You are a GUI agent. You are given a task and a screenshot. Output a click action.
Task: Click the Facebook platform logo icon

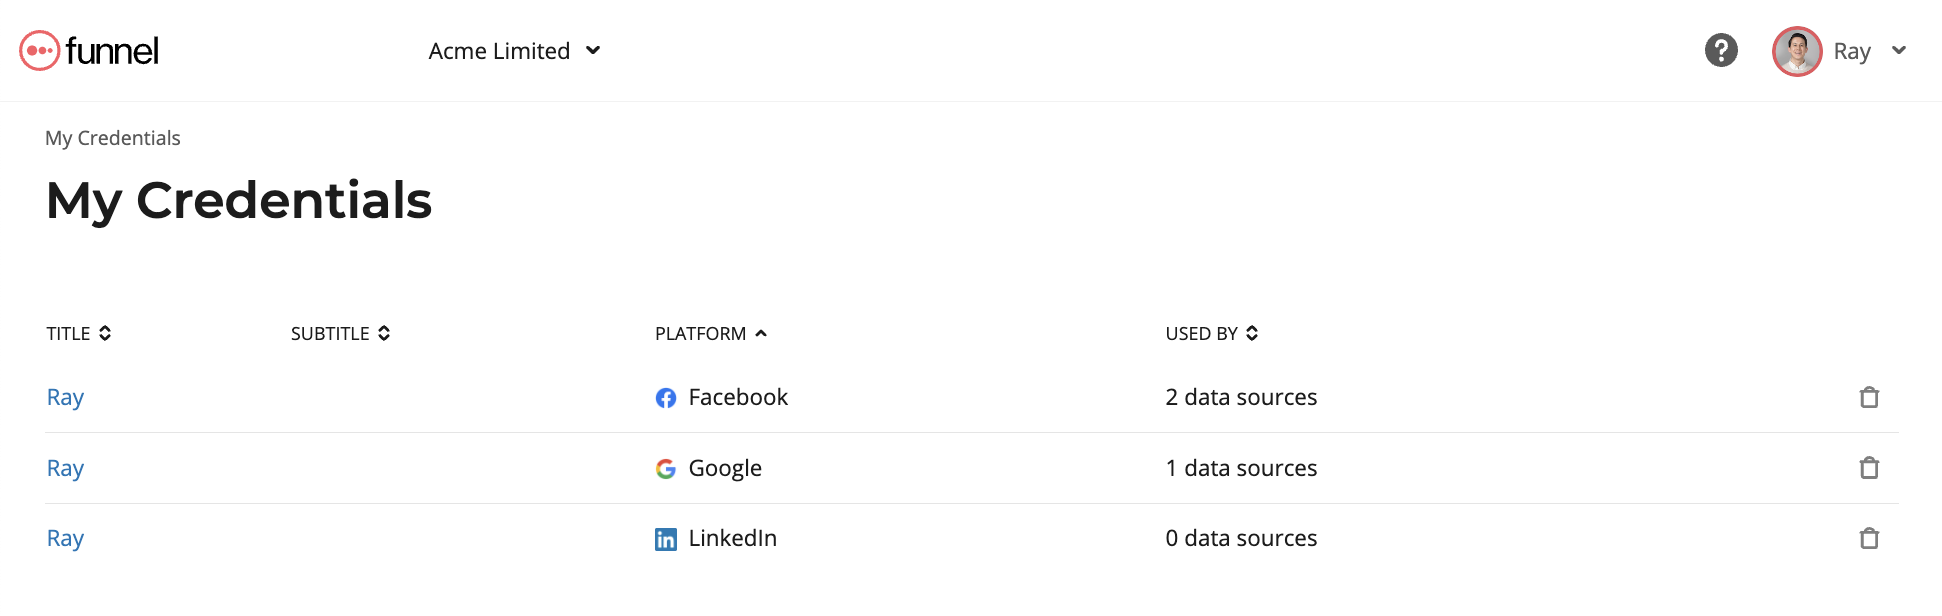666,398
